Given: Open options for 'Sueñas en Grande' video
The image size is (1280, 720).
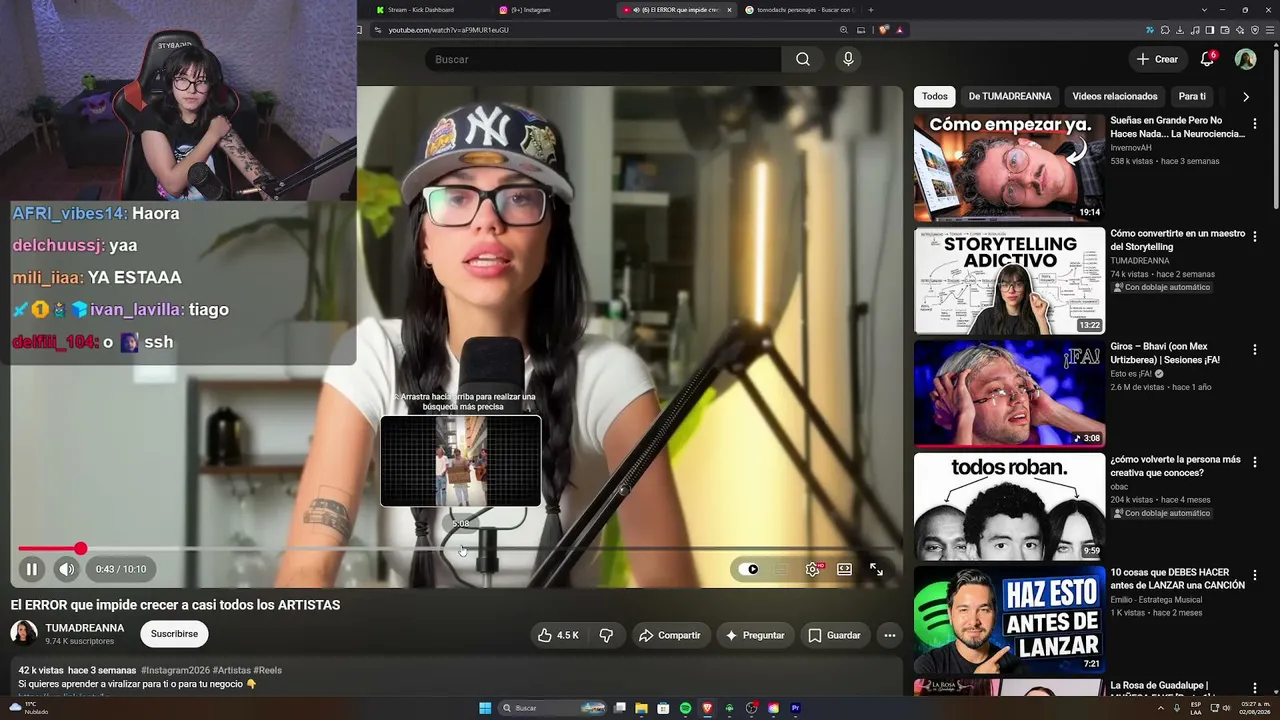Looking at the screenshot, I should [x=1254, y=125].
